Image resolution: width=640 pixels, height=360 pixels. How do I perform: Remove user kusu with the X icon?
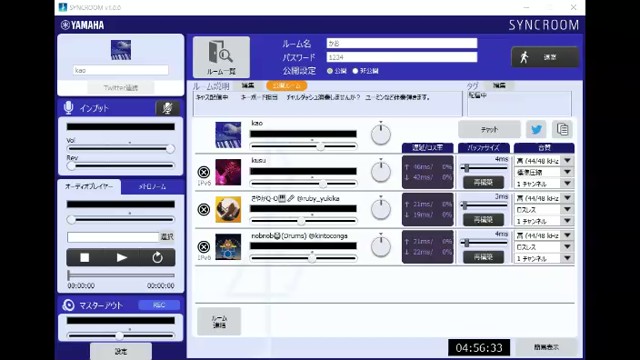coord(204,172)
